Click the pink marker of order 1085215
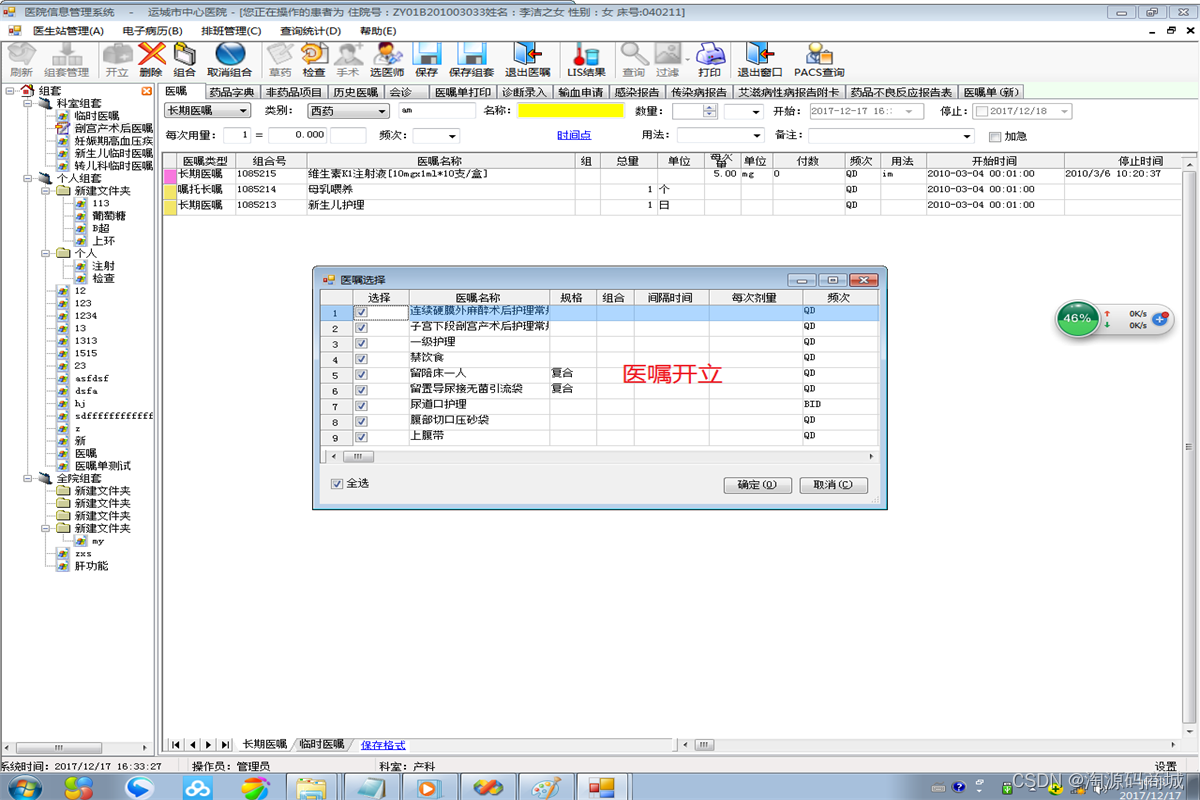Screen dimensions: 1200x800 click(x=169, y=175)
